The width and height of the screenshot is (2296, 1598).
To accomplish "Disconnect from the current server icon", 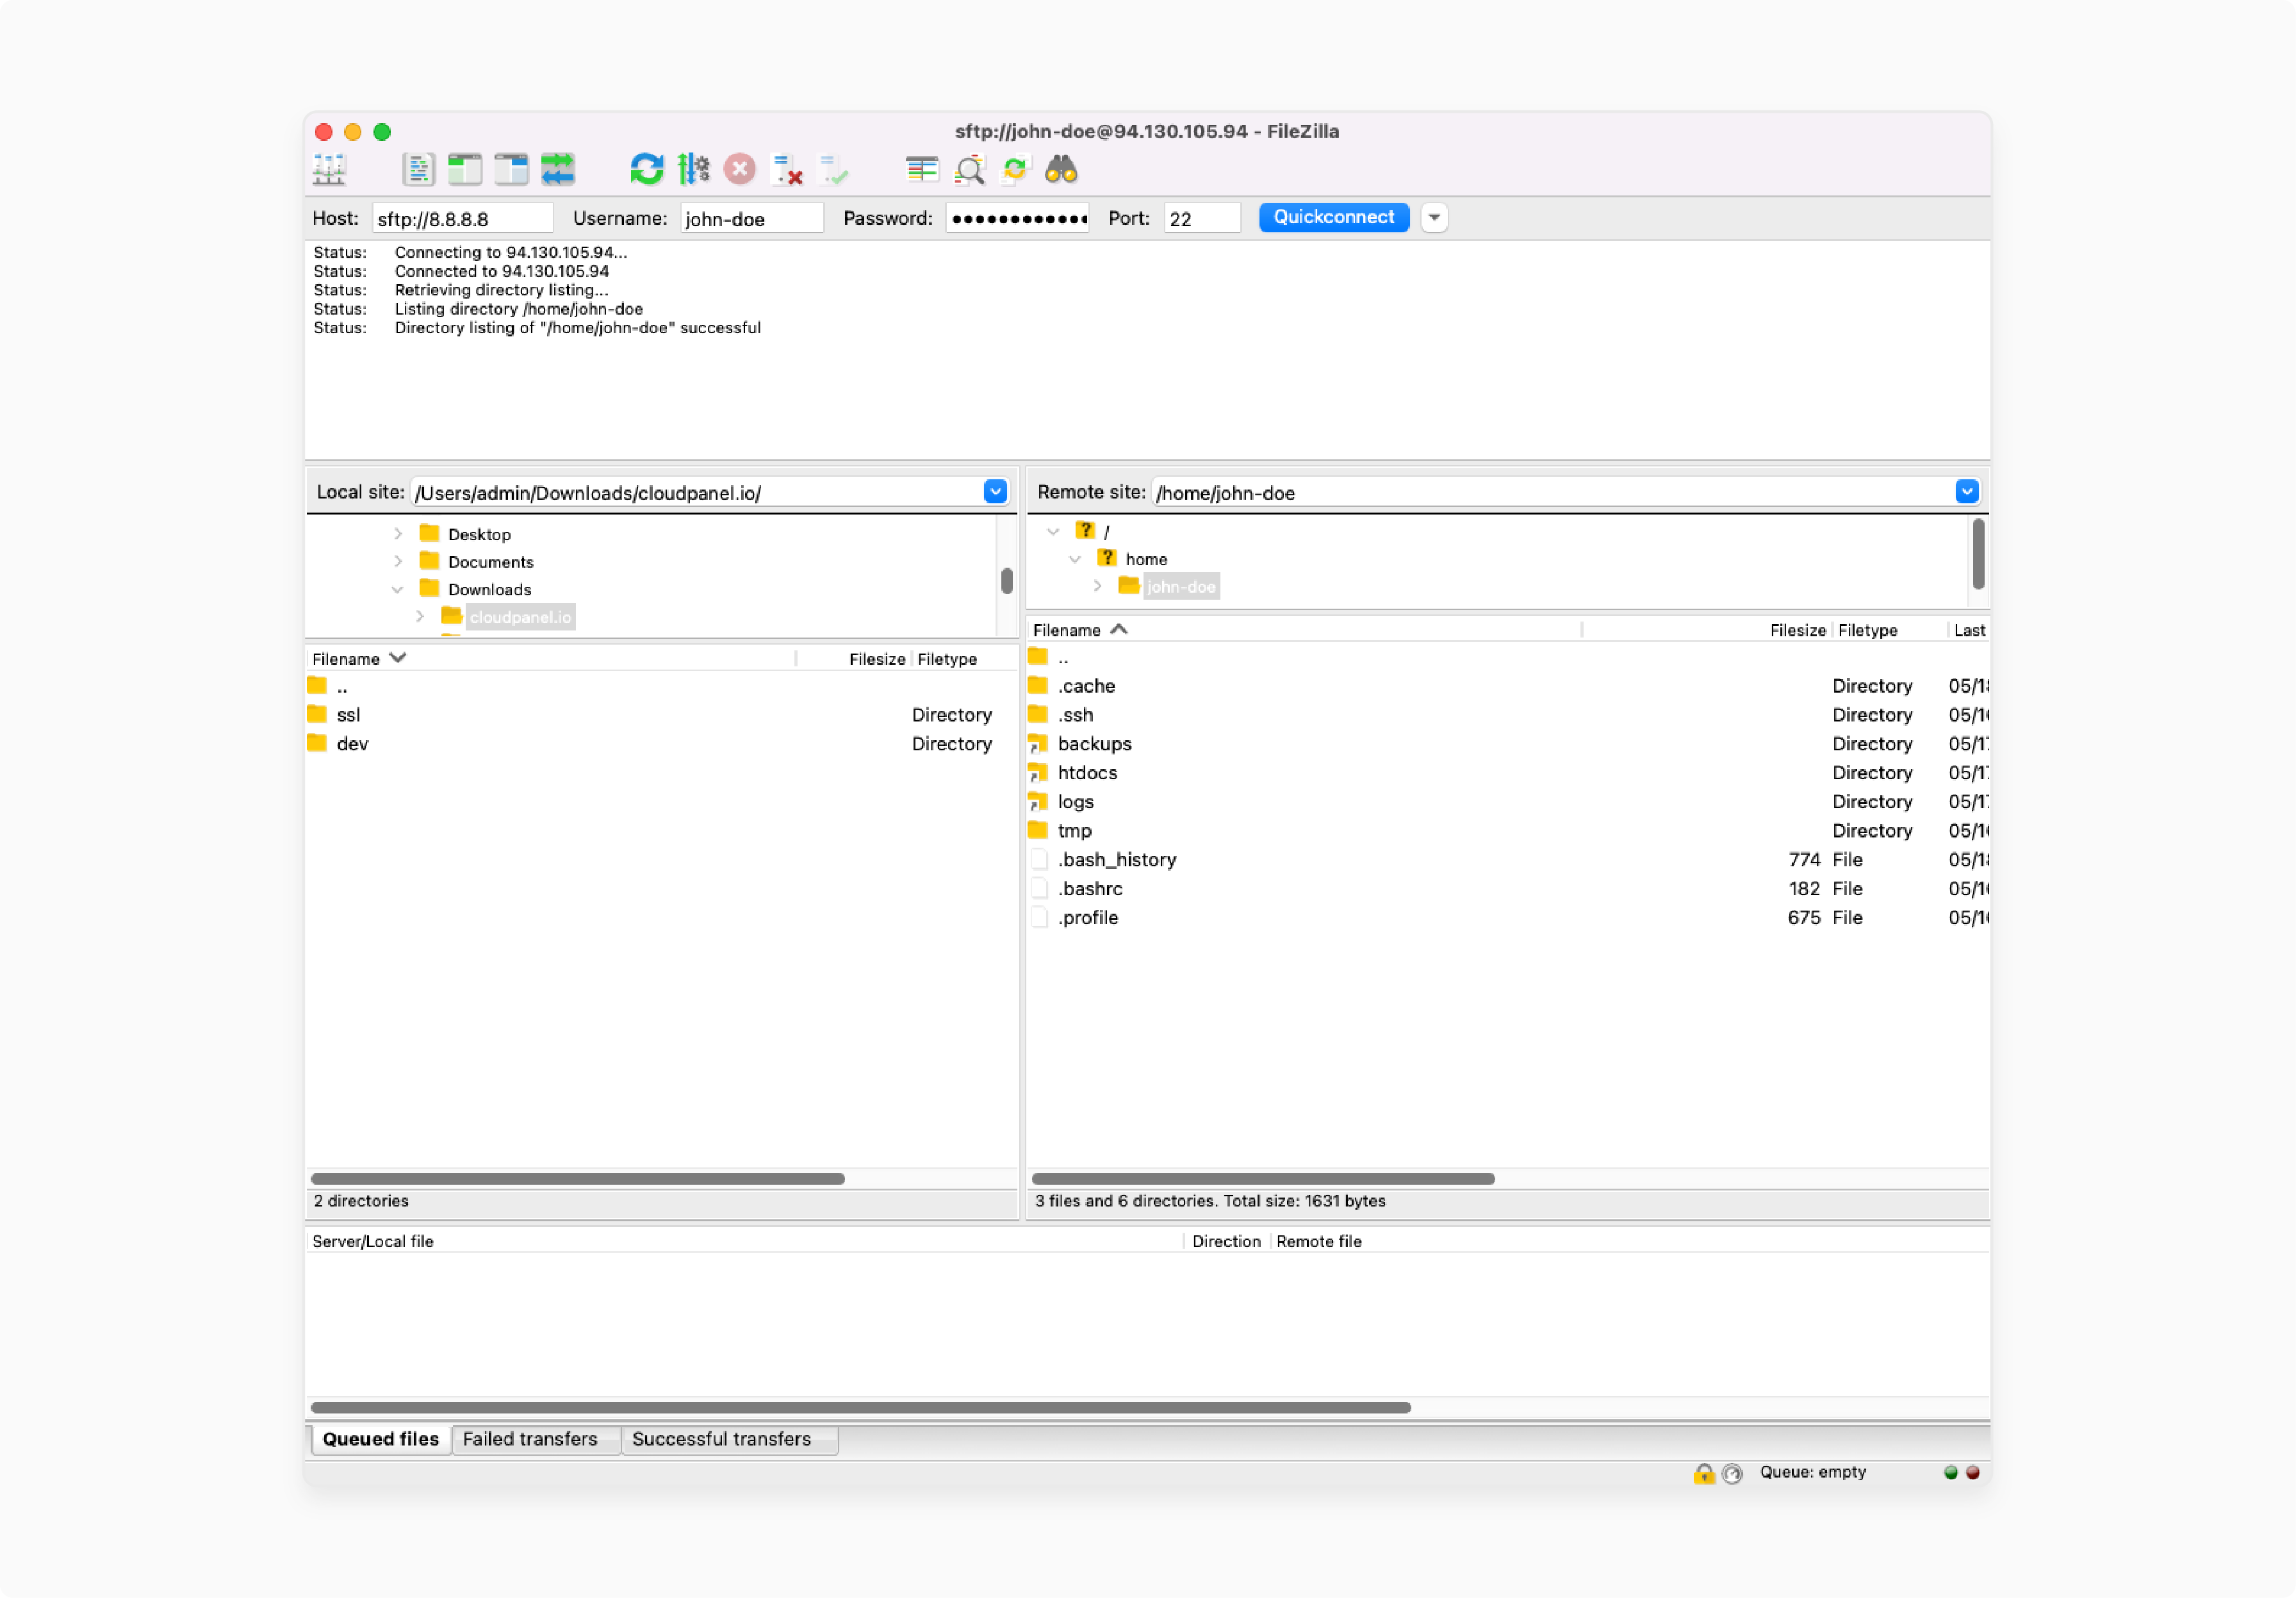I will 787,169.
